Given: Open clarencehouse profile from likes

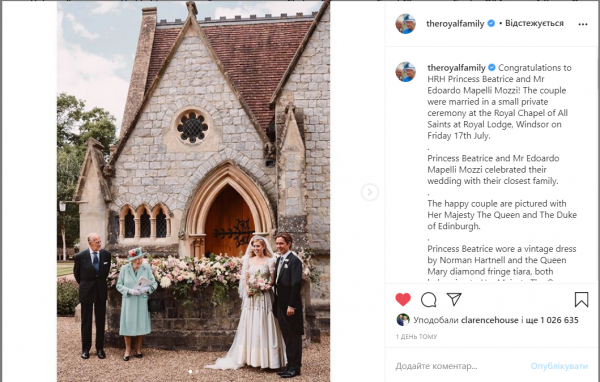Looking at the screenshot, I should pyautogui.click(x=489, y=320).
